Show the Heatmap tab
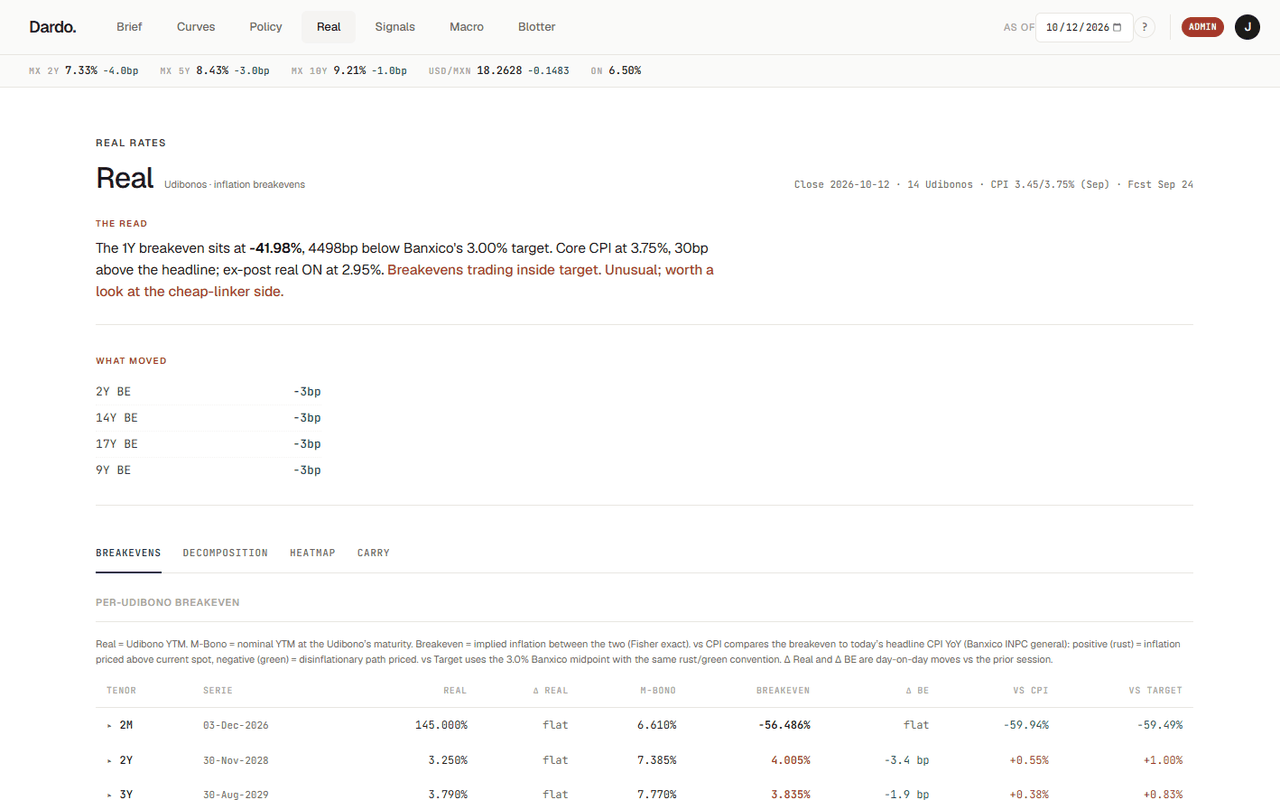The image size is (1280, 800). tap(313, 553)
